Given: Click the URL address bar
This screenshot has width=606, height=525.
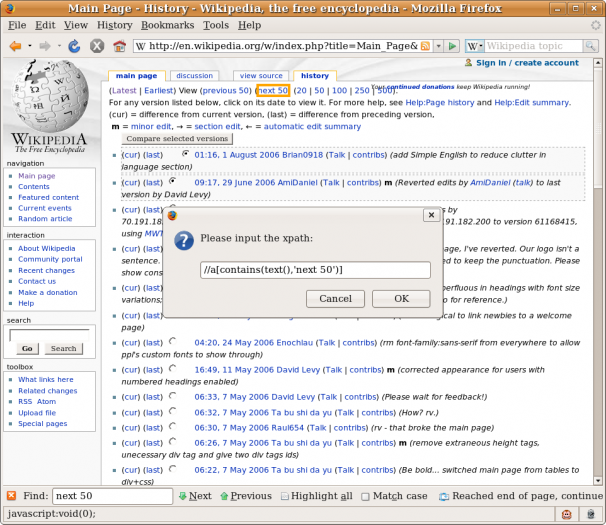Looking at the screenshot, I should 283,46.
